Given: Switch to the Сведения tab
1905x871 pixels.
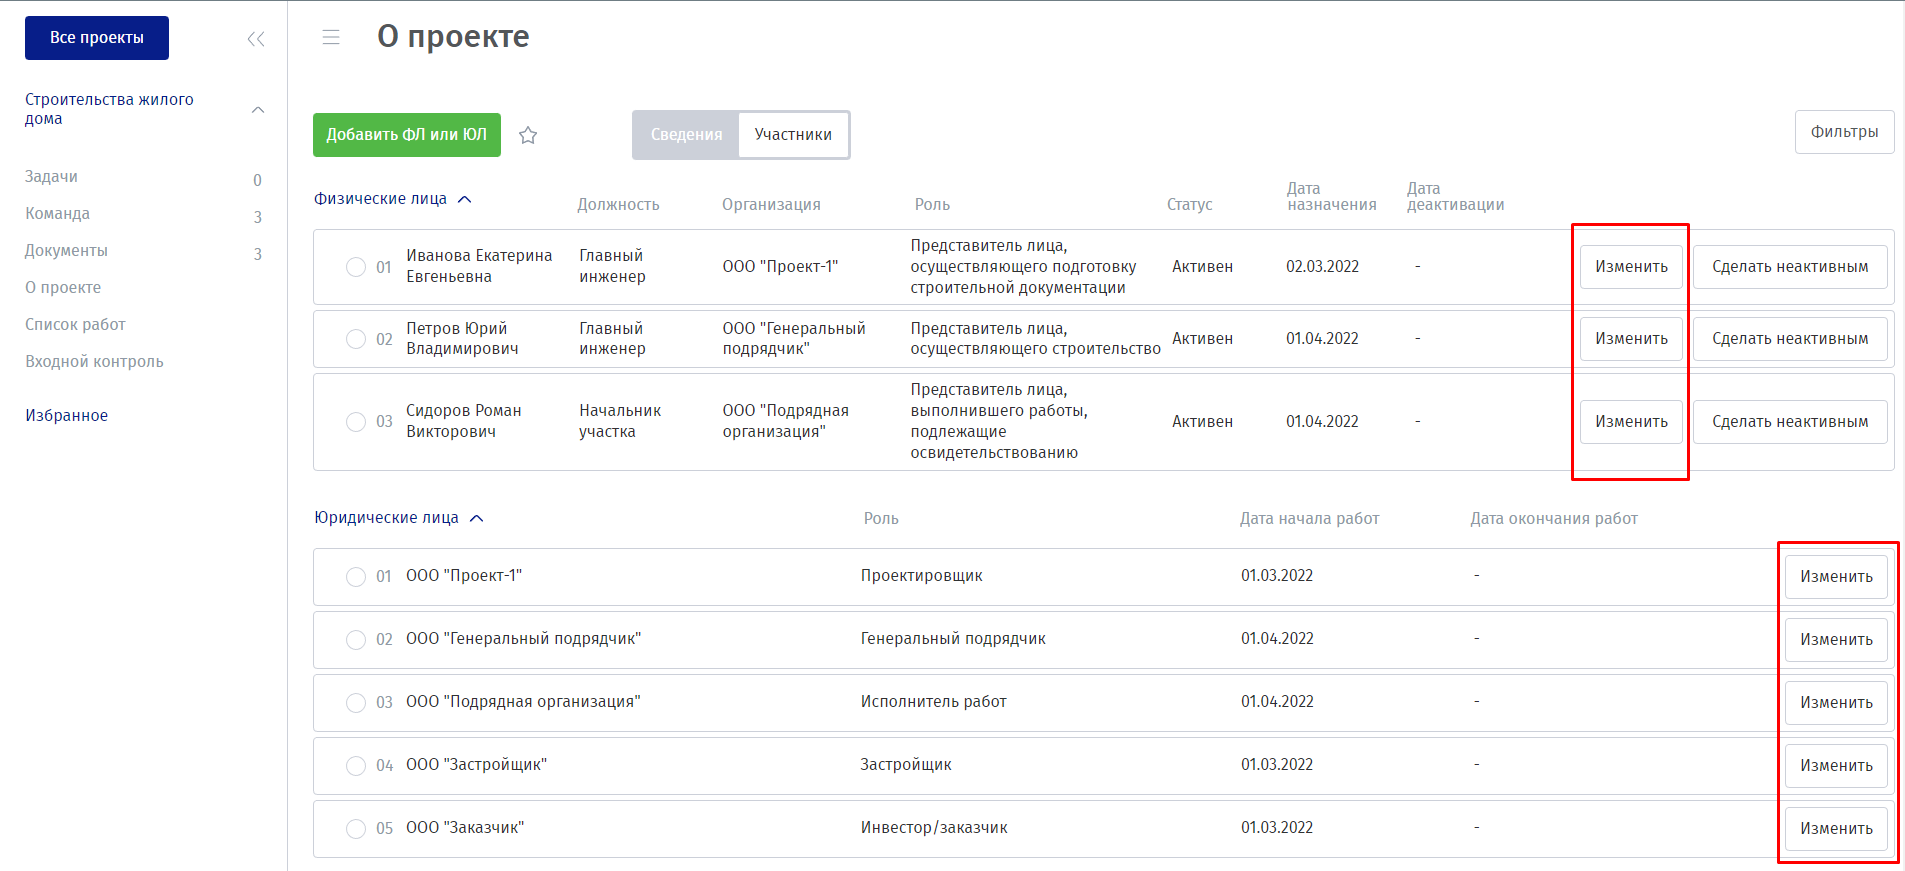Looking at the screenshot, I should pyautogui.click(x=686, y=135).
